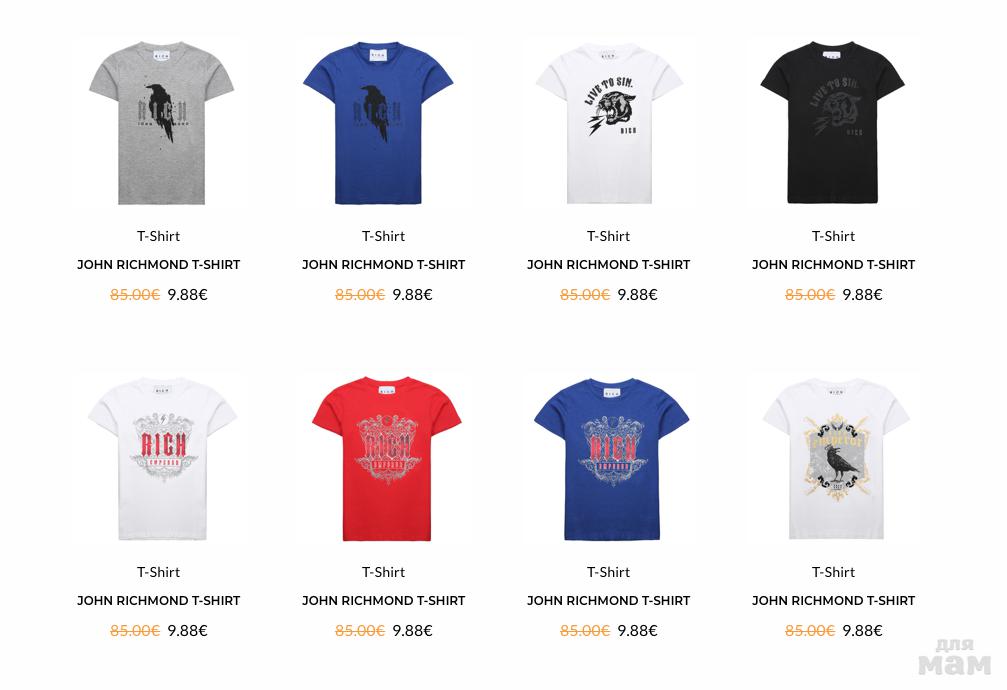Click the T-Shirt category label under the white Live To Sin shirt
The width and height of the screenshot is (1007, 690).
608,236
